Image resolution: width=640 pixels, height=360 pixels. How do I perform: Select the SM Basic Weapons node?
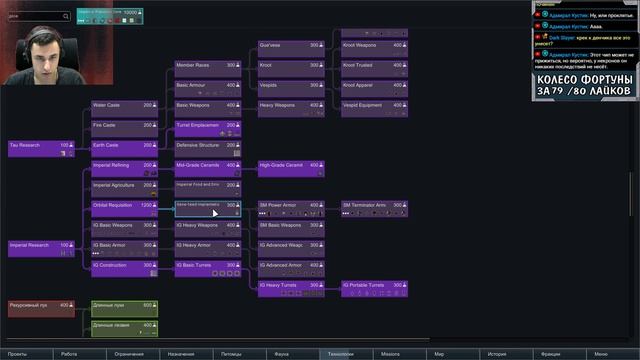[x=291, y=229]
